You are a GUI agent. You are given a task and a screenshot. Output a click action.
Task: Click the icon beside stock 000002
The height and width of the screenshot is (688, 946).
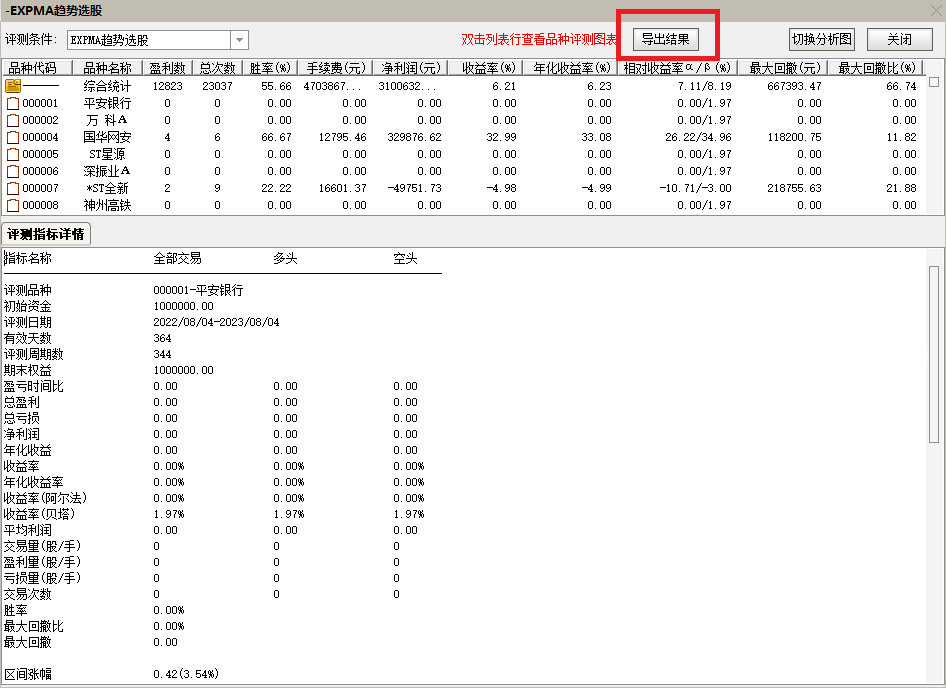point(13,121)
